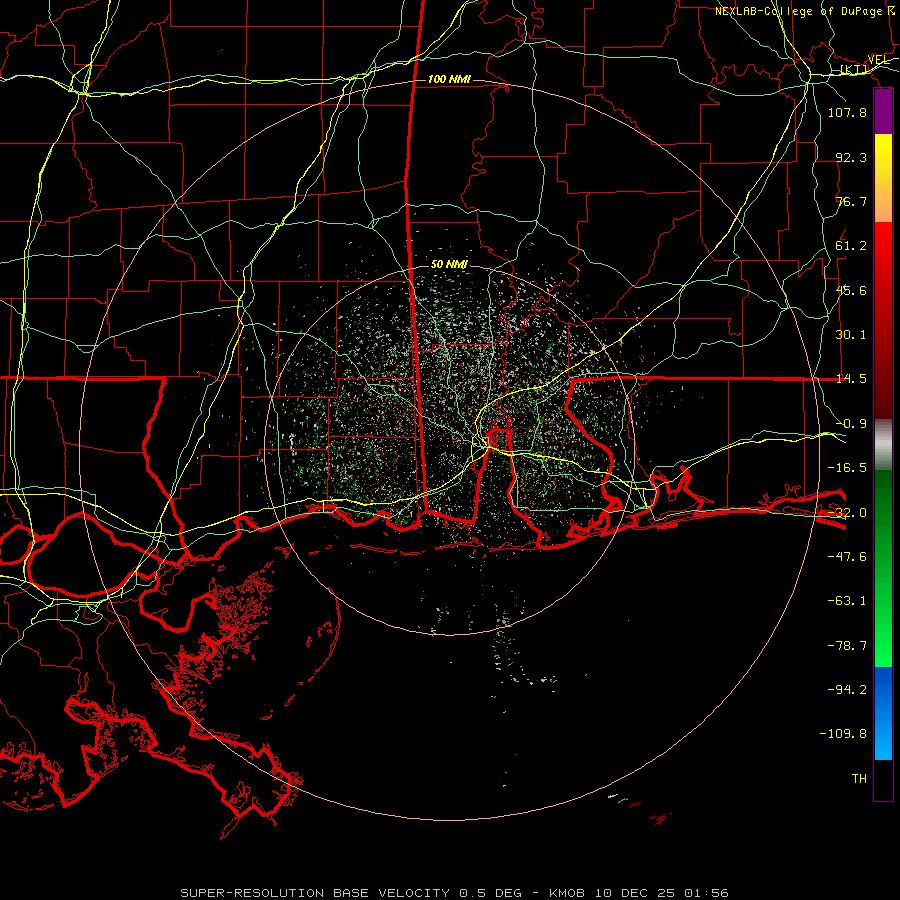Select the 30.1 velocity scale value
900x900 pixels.
pyautogui.click(x=851, y=335)
